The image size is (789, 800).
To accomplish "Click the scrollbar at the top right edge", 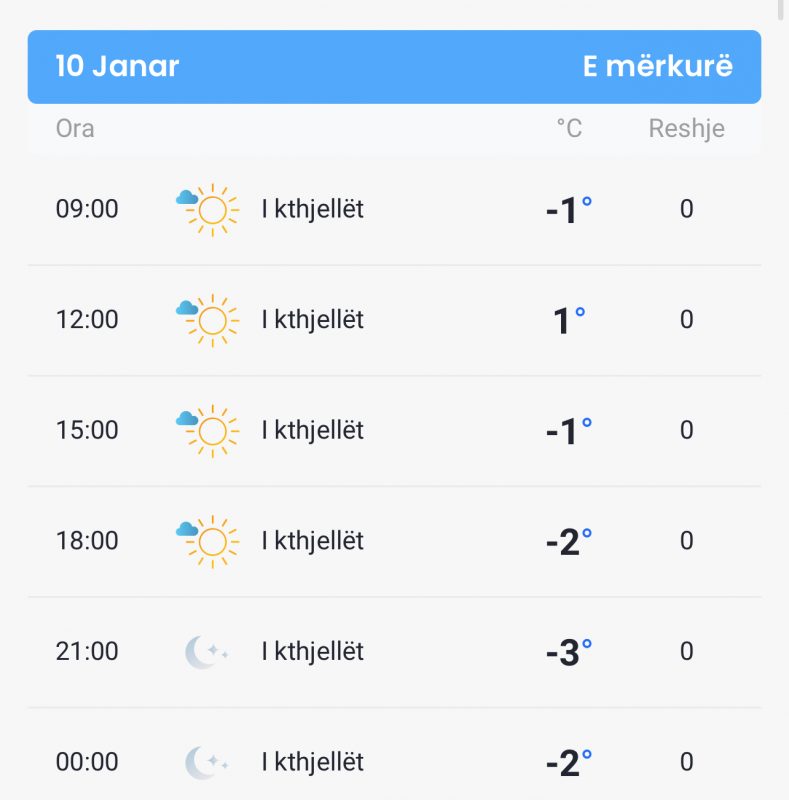I will click(x=780, y=10).
